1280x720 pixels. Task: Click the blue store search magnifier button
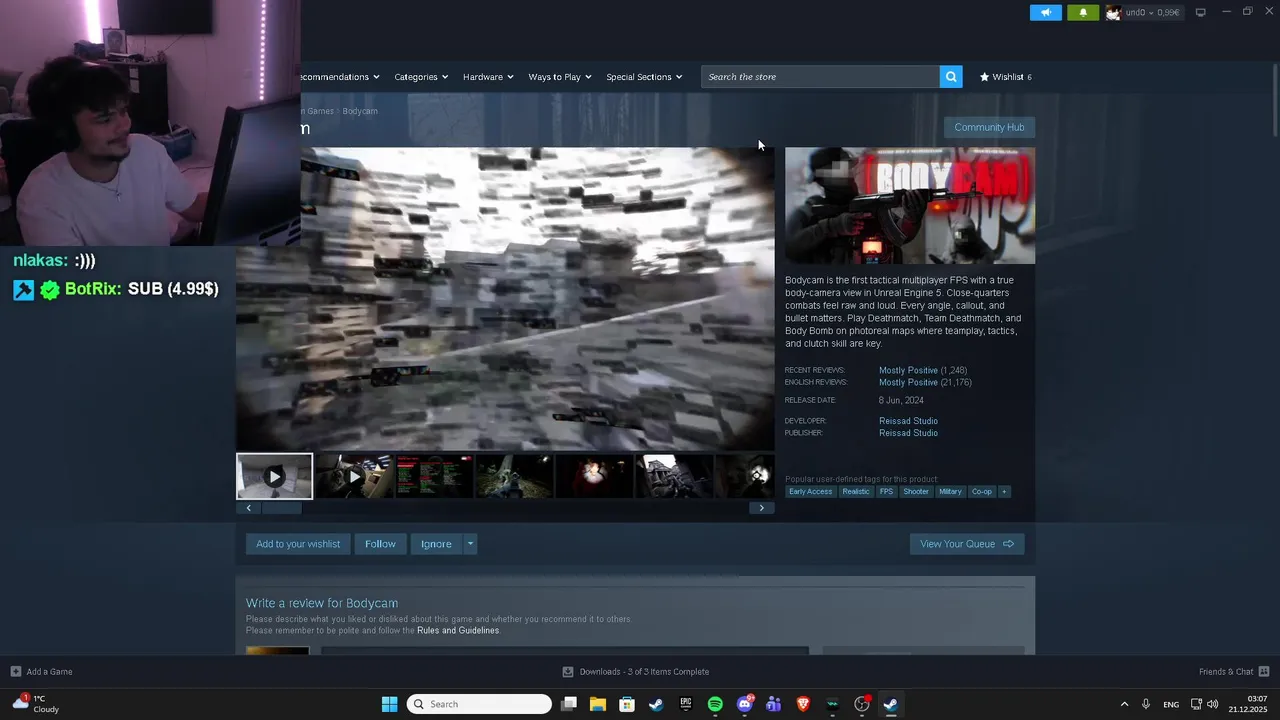pyautogui.click(x=951, y=77)
